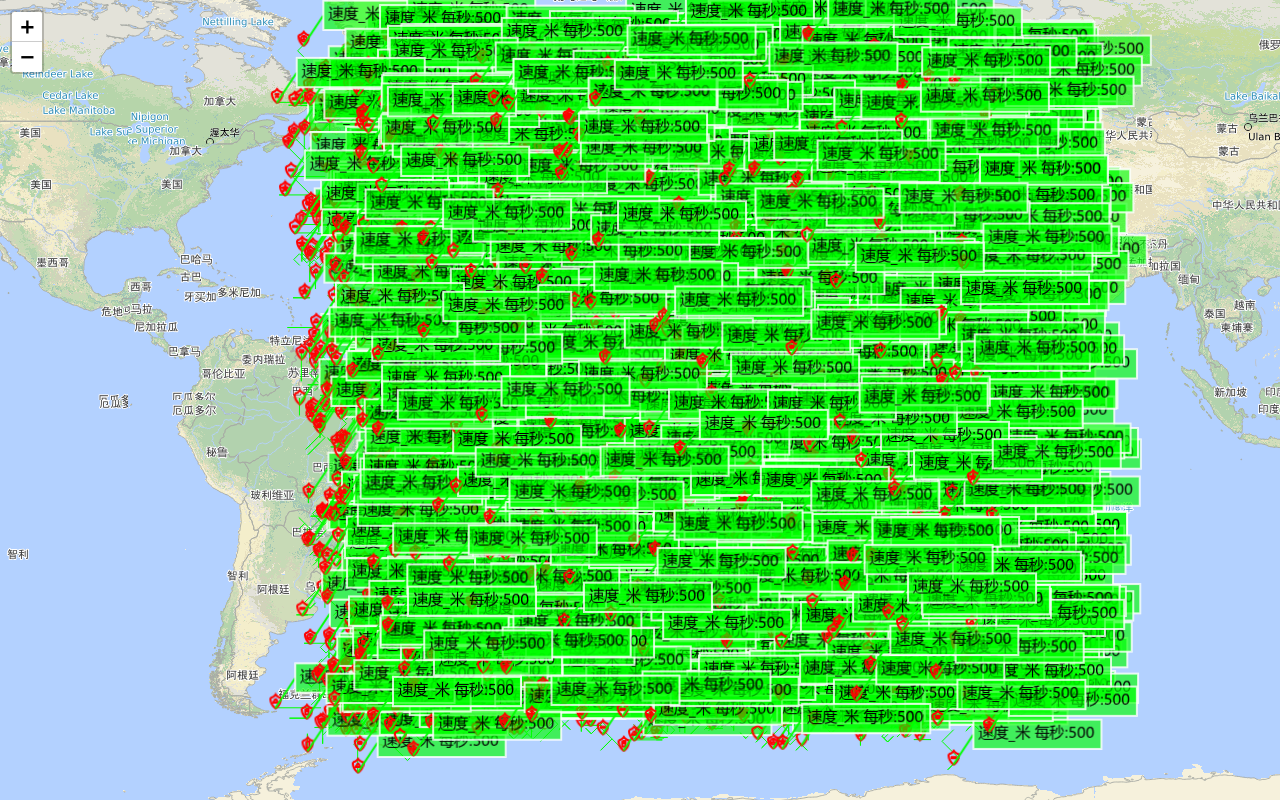The height and width of the screenshot is (800, 1280).
Task: Click the Nettilling Lake map label
Action: (x=238, y=22)
